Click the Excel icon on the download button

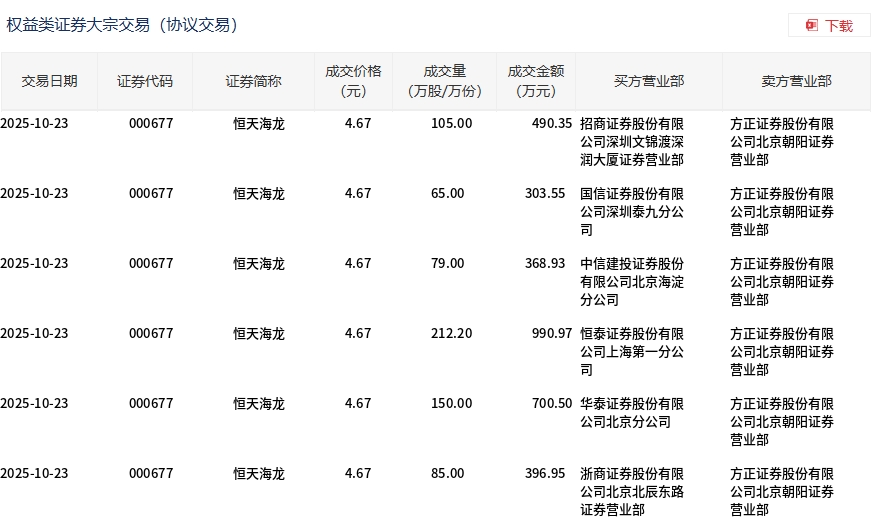pyautogui.click(x=811, y=25)
